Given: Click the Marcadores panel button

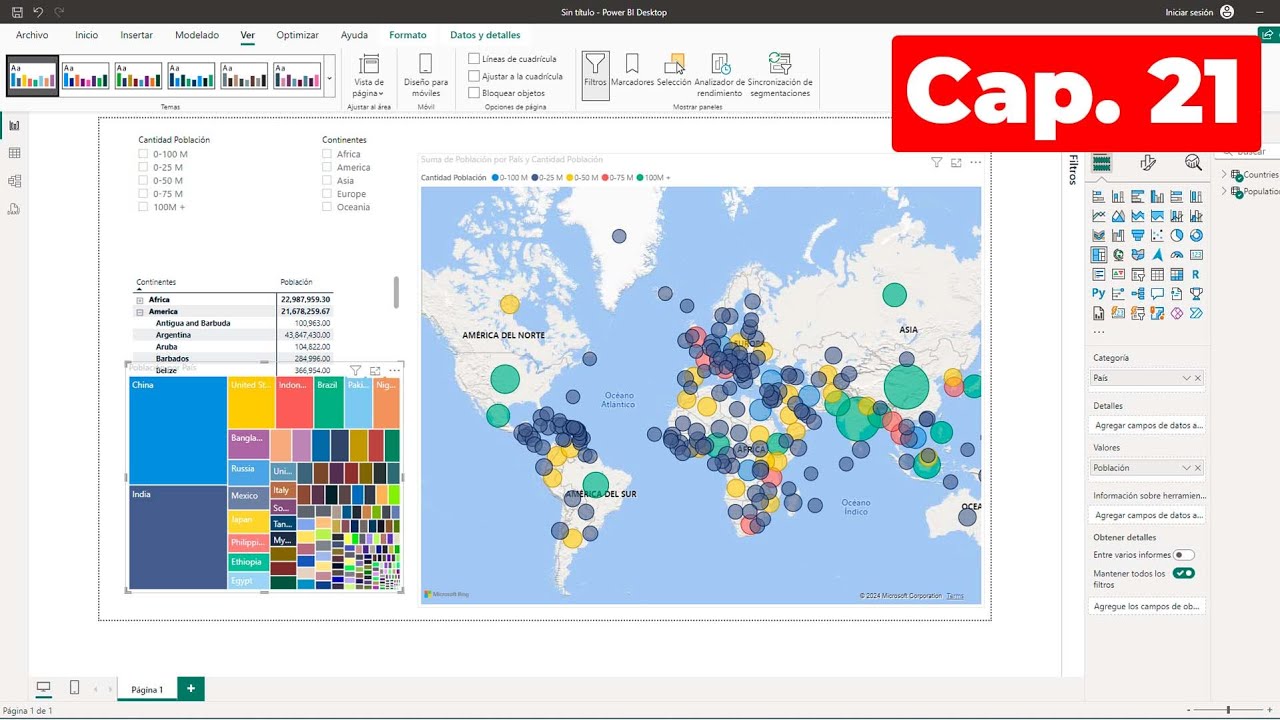Looking at the screenshot, I should point(632,71).
